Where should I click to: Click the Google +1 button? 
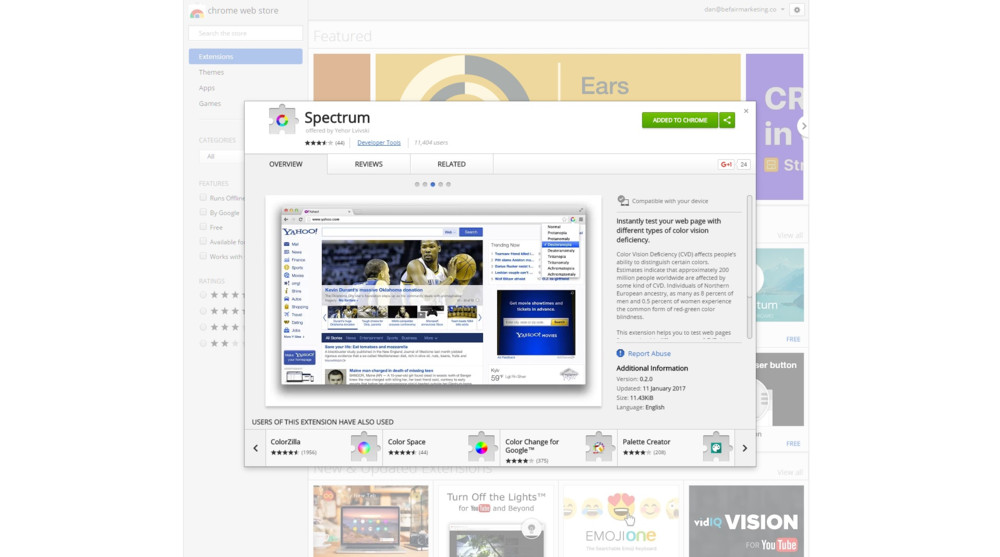click(726, 165)
